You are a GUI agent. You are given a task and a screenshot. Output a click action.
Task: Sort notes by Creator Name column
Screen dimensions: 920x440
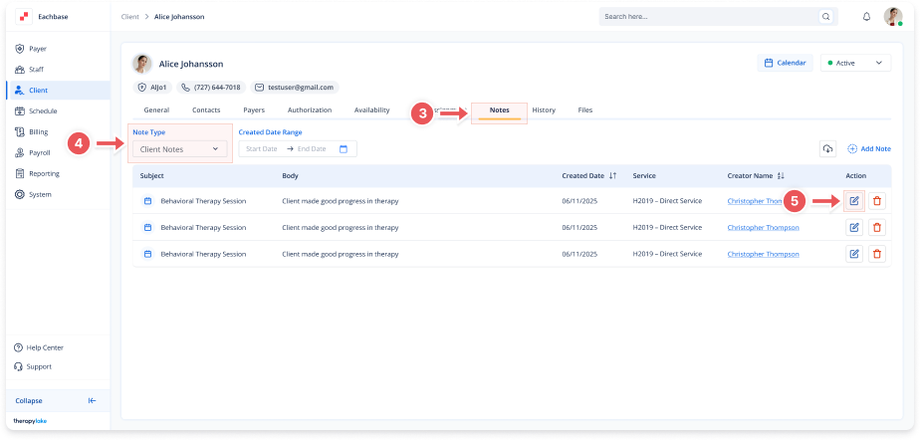point(781,176)
